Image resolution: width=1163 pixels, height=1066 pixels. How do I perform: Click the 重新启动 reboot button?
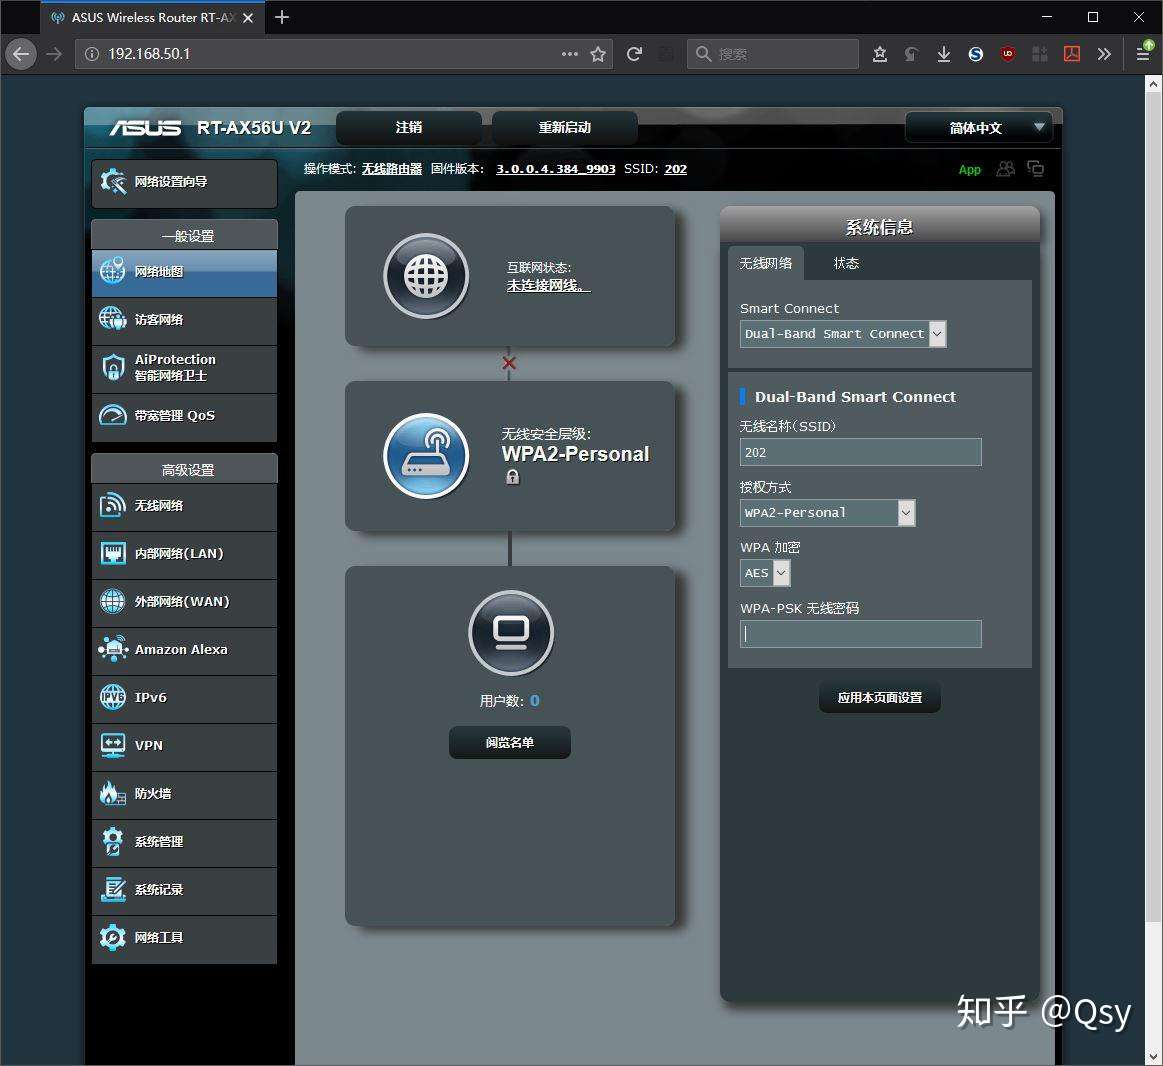pos(564,128)
